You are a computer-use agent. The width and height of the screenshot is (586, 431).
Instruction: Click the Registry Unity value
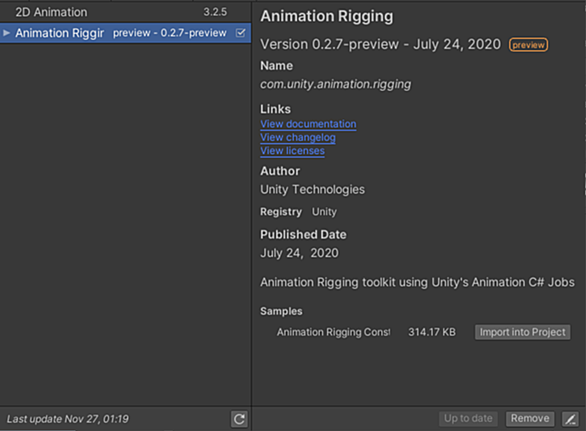[324, 212]
